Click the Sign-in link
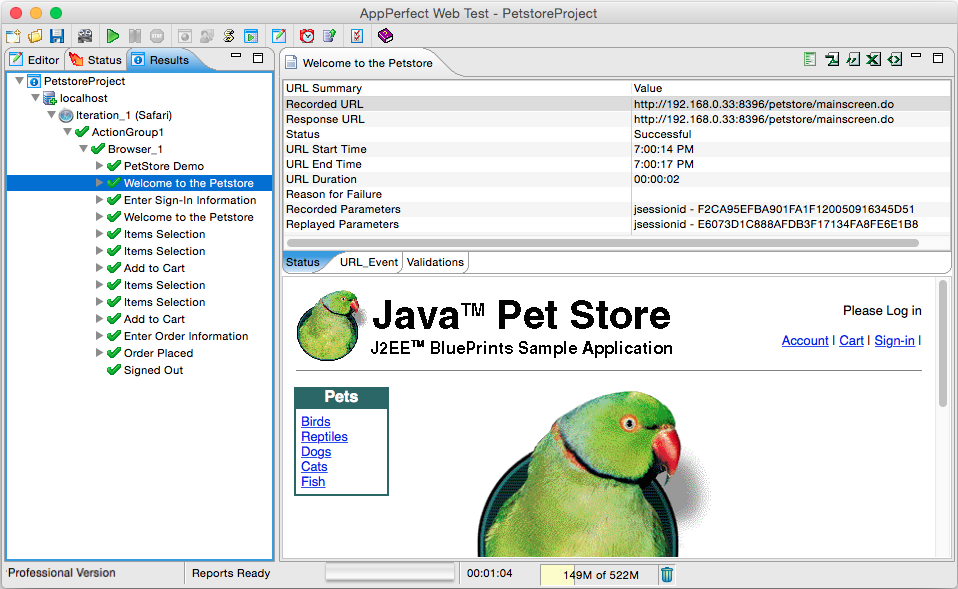The height and width of the screenshot is (589, 958). coord(894,340)
